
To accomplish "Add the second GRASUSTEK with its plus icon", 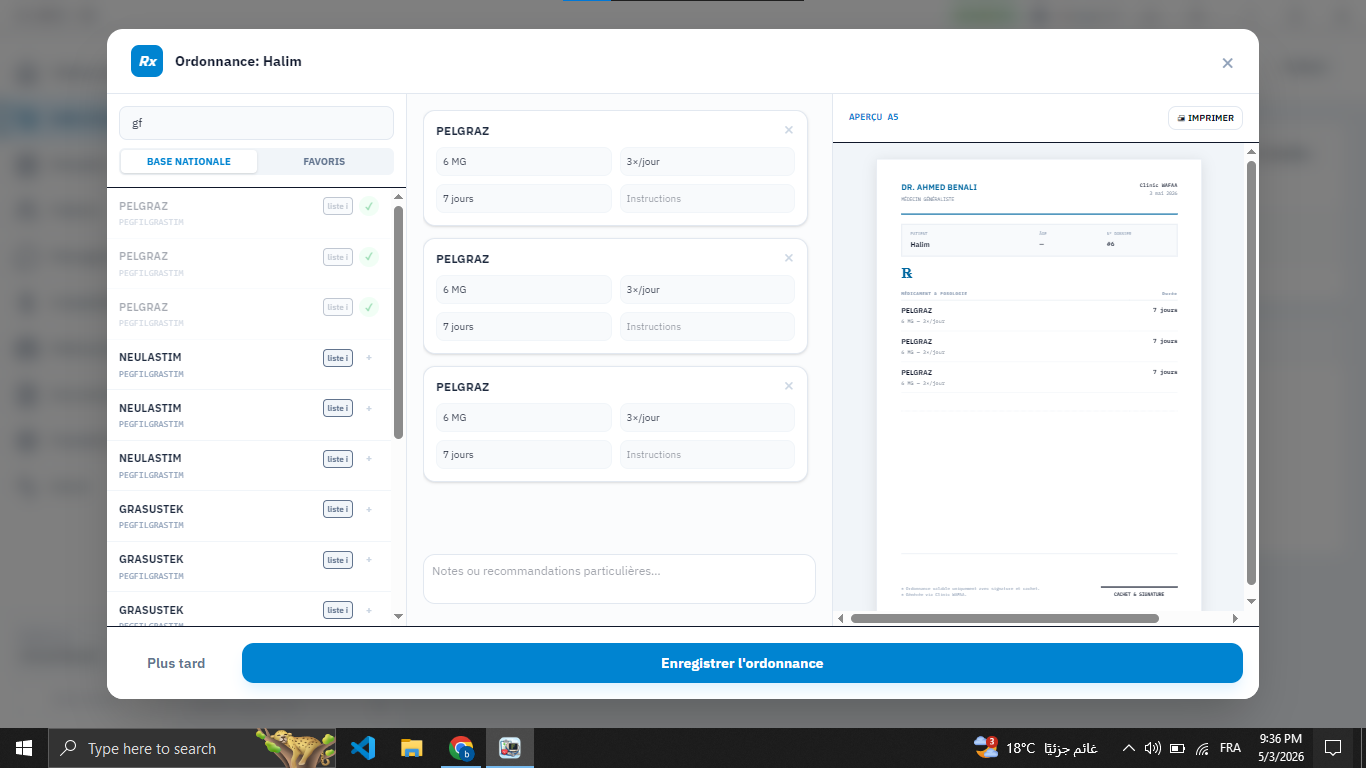I will [369, 560].
